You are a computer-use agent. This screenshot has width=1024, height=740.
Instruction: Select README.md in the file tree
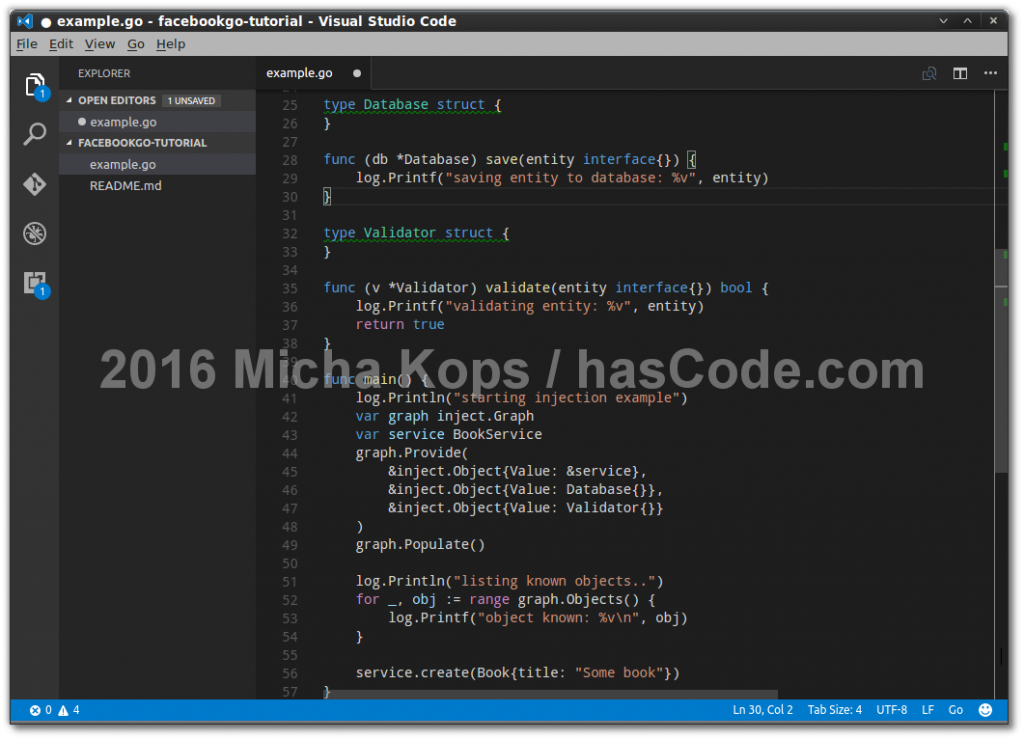tap(125, 185)
